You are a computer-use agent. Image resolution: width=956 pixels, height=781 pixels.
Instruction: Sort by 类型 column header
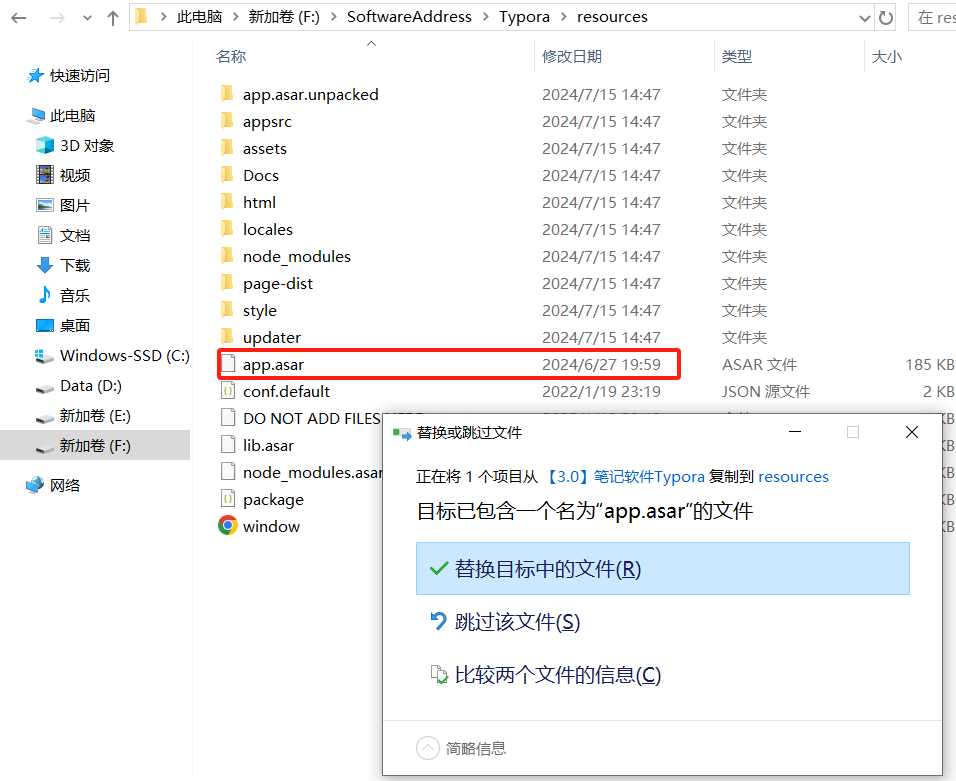coord(737,57)
